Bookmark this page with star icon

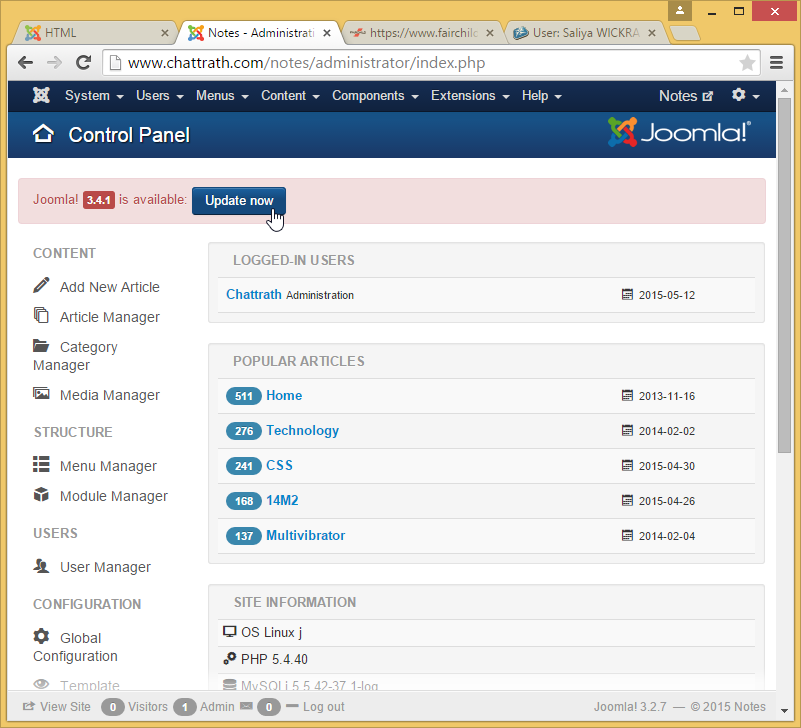tap(747, 63)
